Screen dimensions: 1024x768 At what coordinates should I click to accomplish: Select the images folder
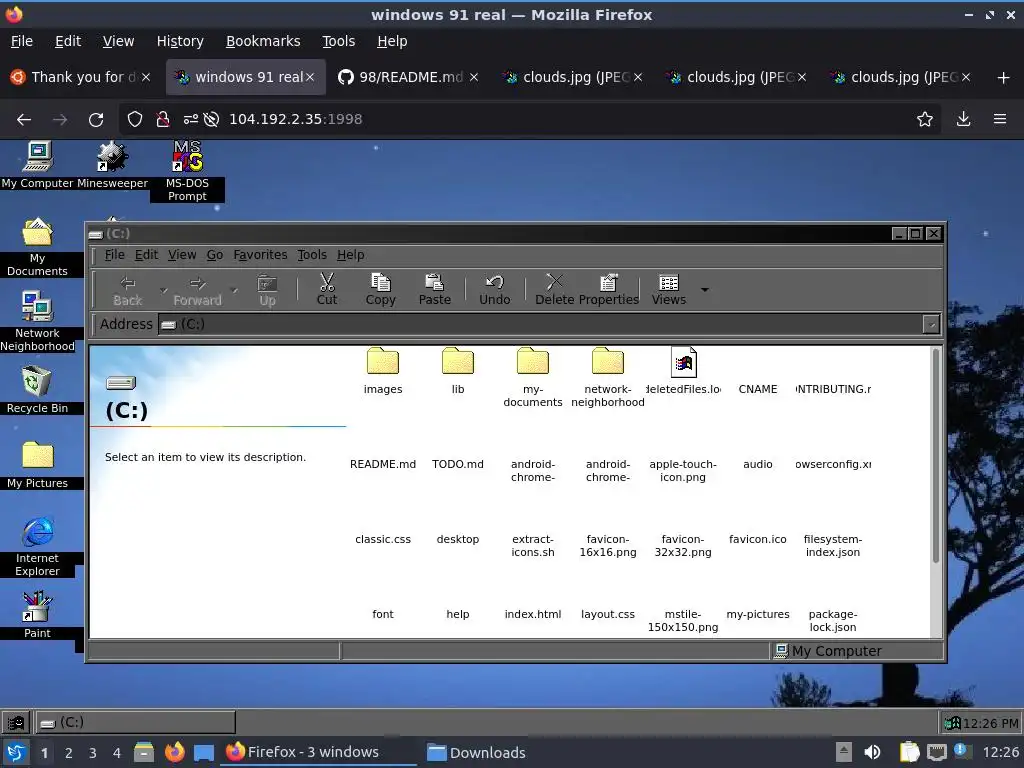tap(383, 371)
